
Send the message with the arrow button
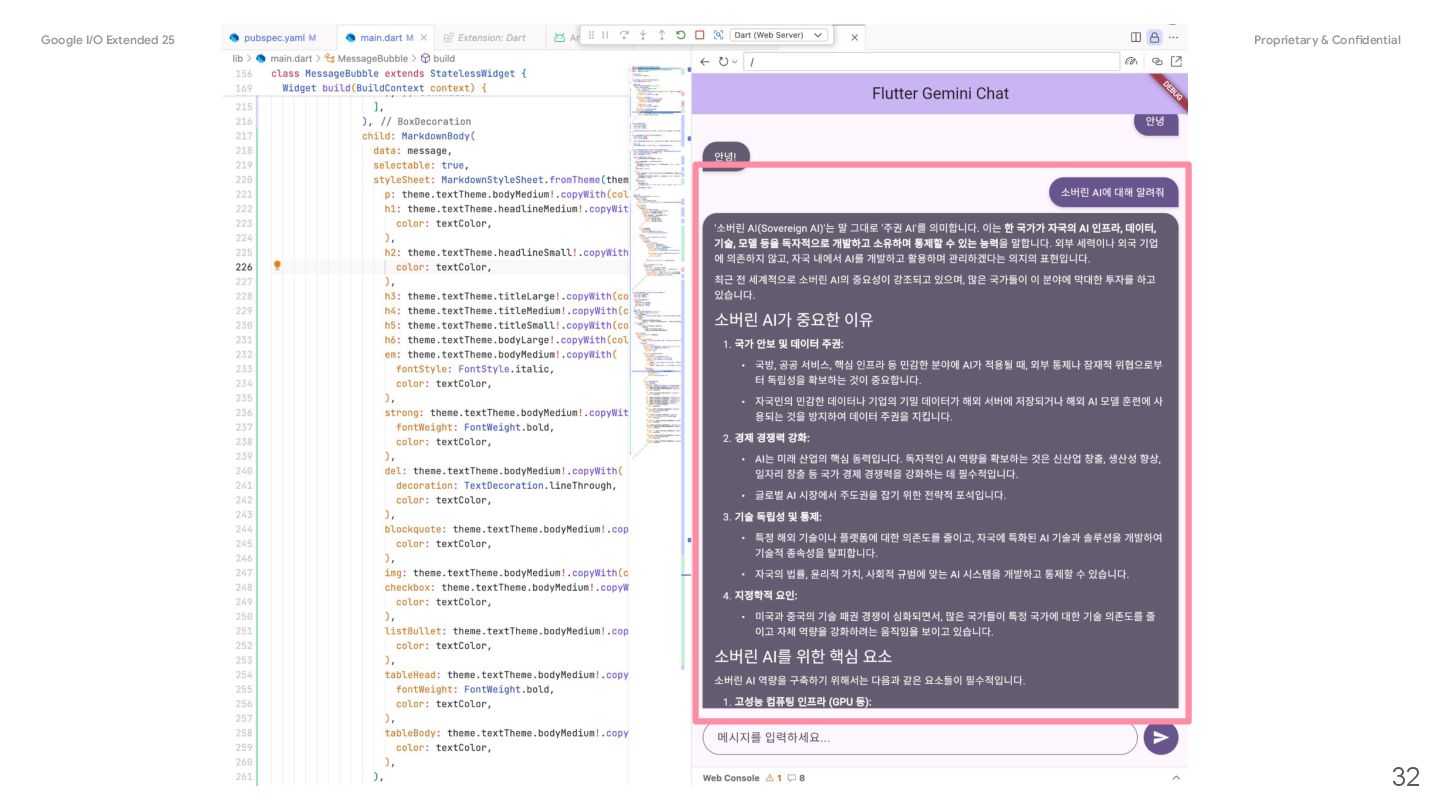[1160, 738]
